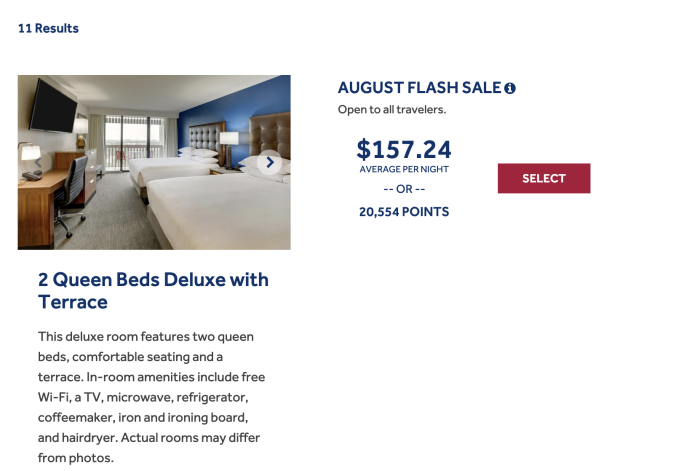
Task: Open the August Flash Sale info icon
Action: [510, 88]
